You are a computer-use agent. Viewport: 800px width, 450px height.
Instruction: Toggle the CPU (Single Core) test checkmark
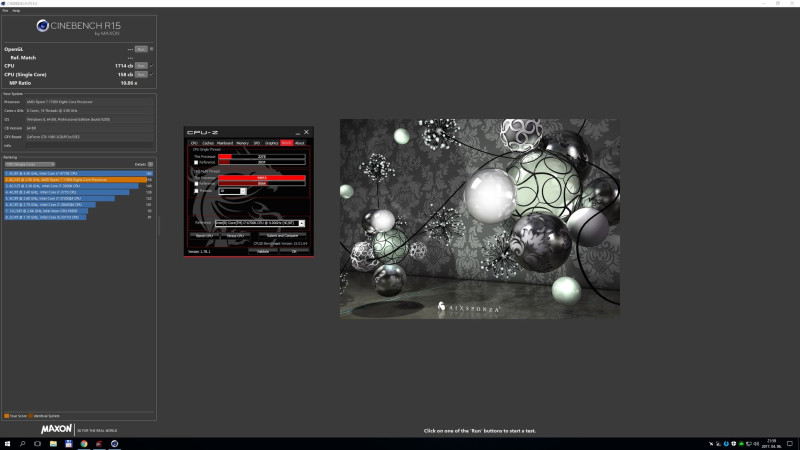click(152, 74)
